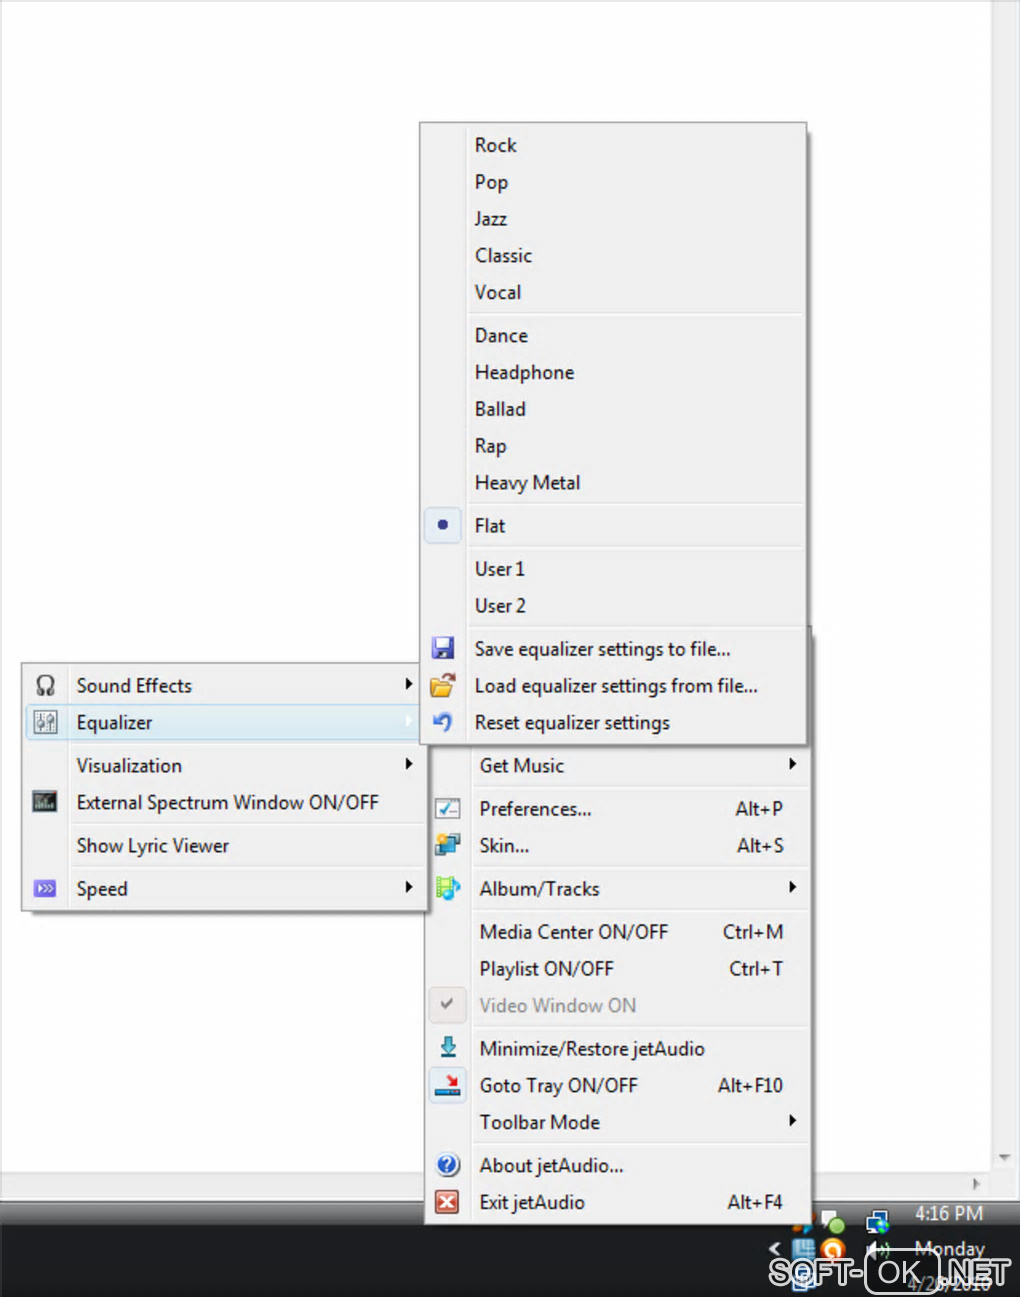Click the External Spectrum Window icon
1020x1297 pixels.
point(45,802)
